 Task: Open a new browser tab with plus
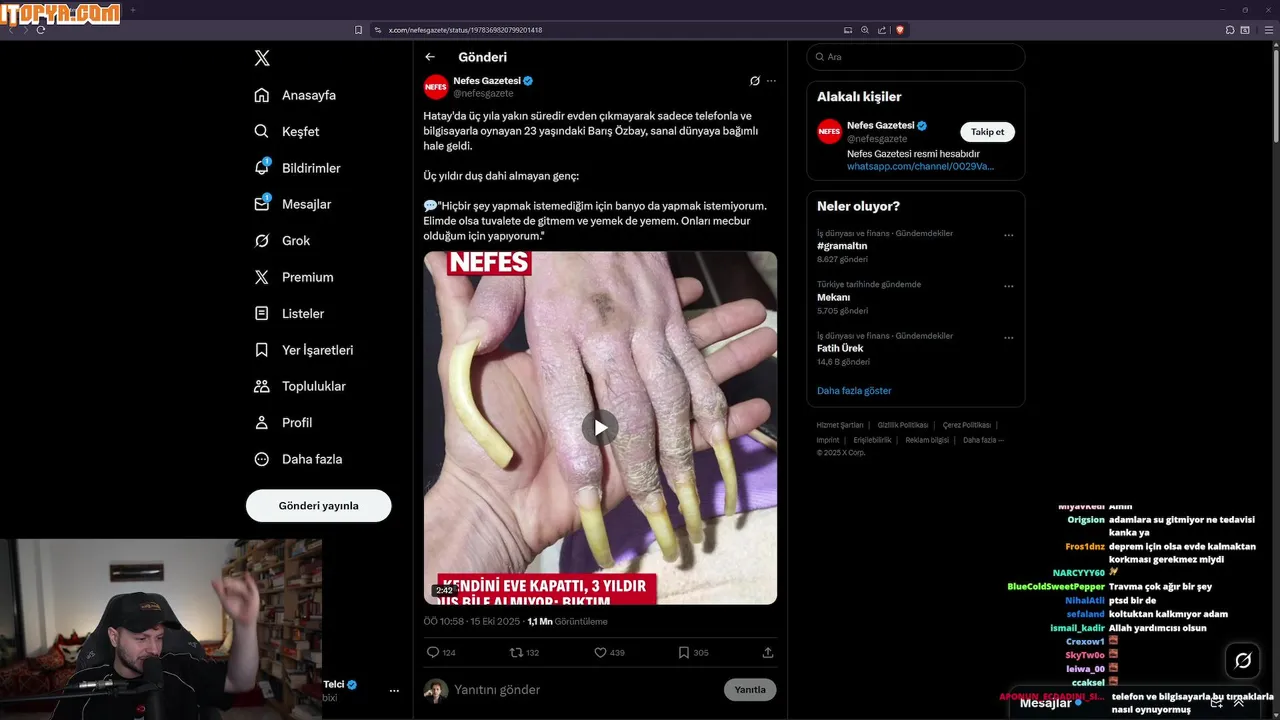[x=133, y=10]
